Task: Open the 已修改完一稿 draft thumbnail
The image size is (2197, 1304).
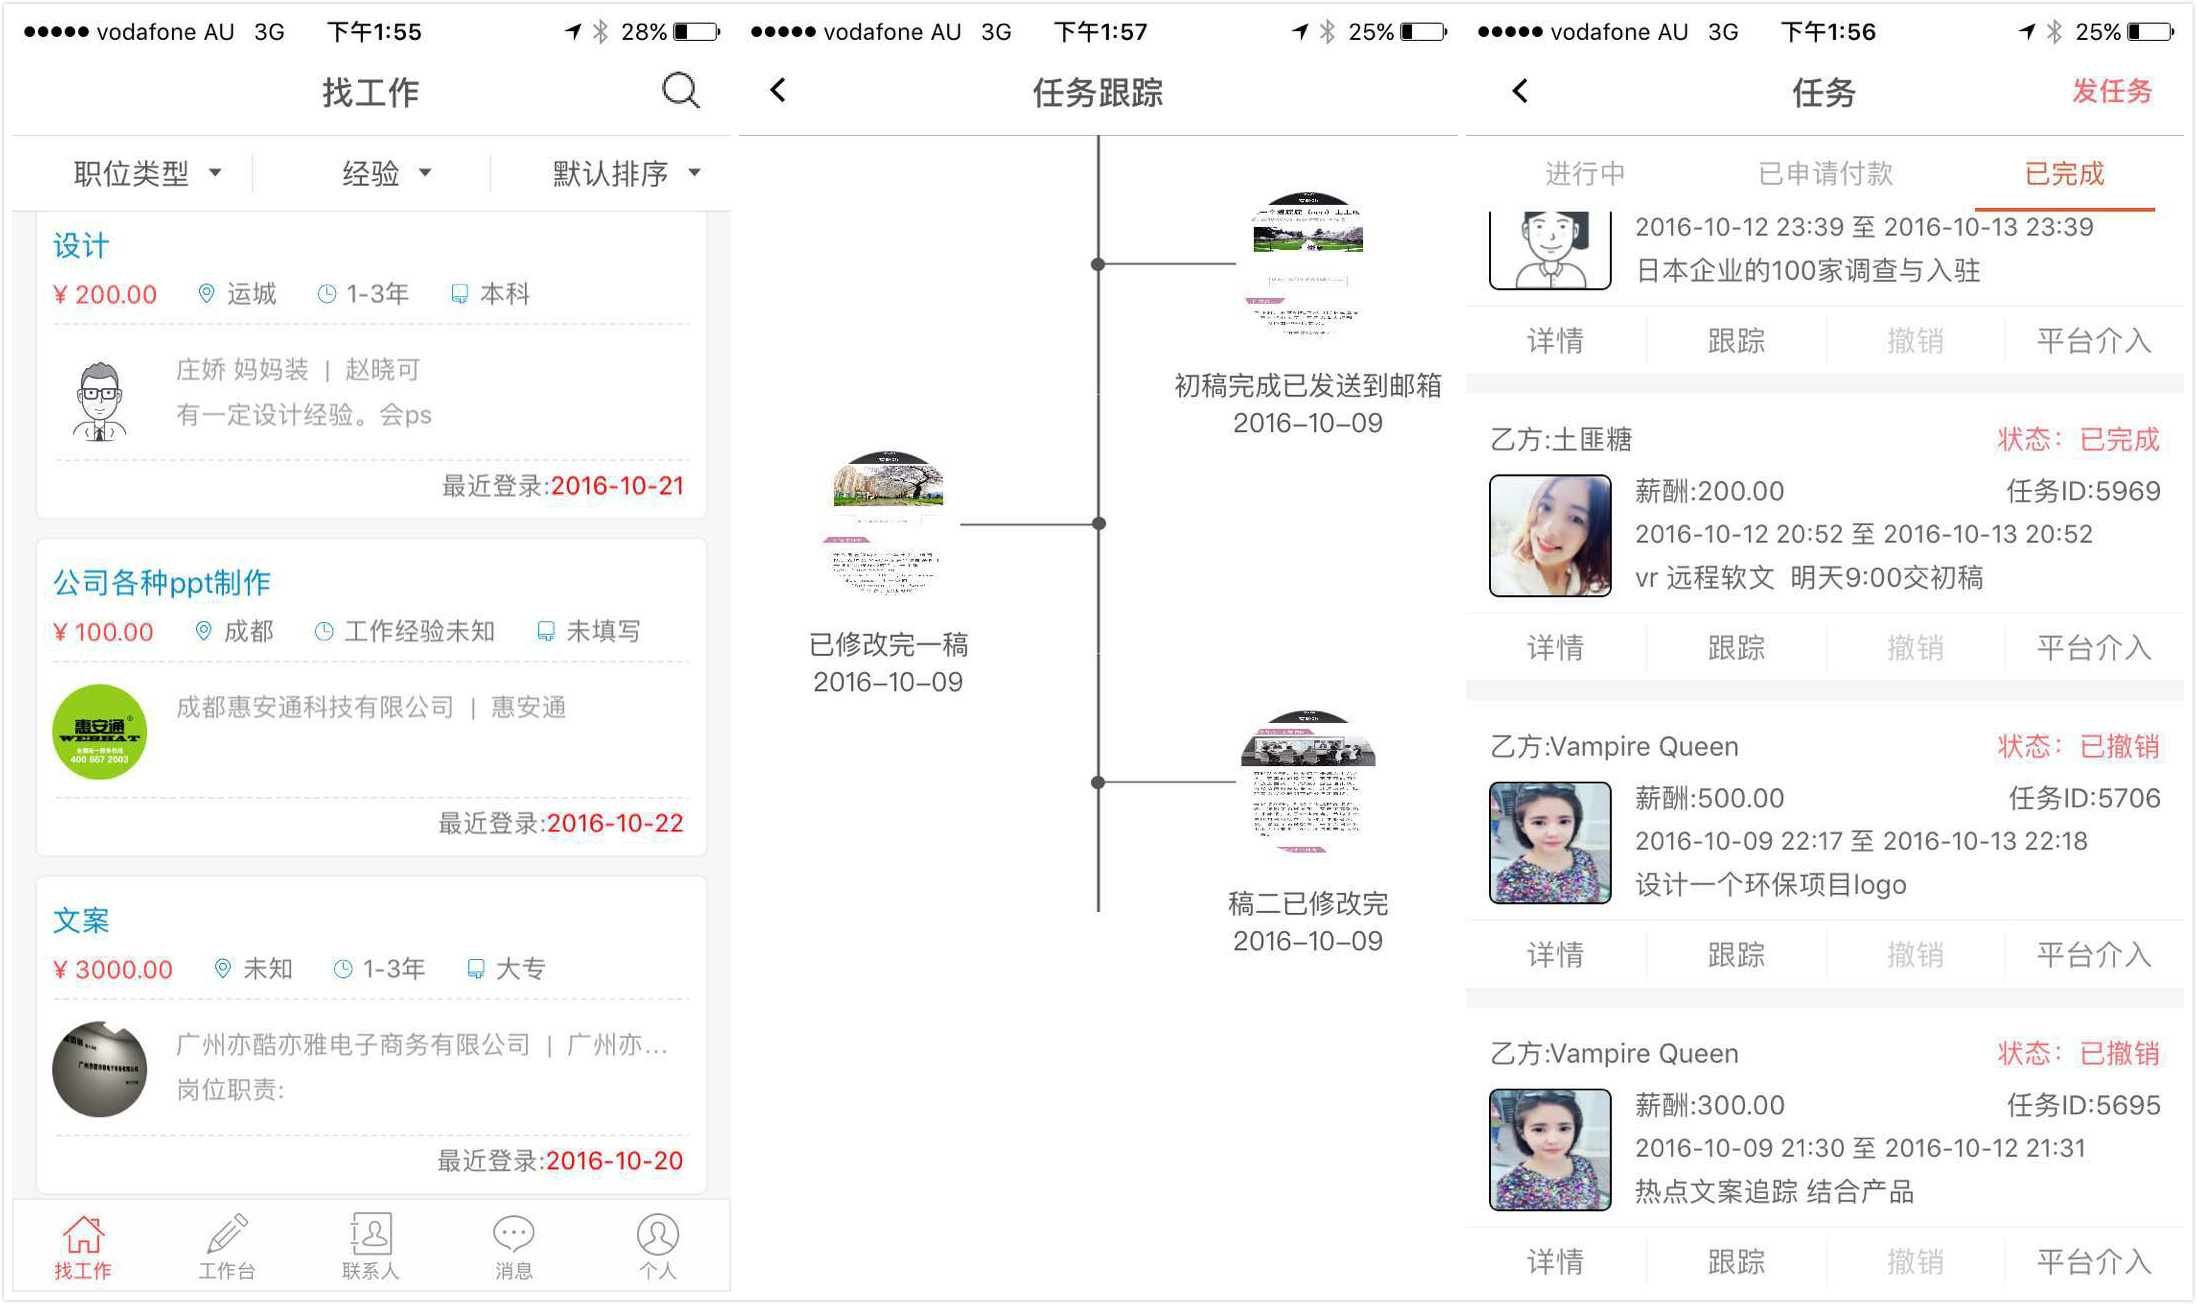Action: click(887, 522)
